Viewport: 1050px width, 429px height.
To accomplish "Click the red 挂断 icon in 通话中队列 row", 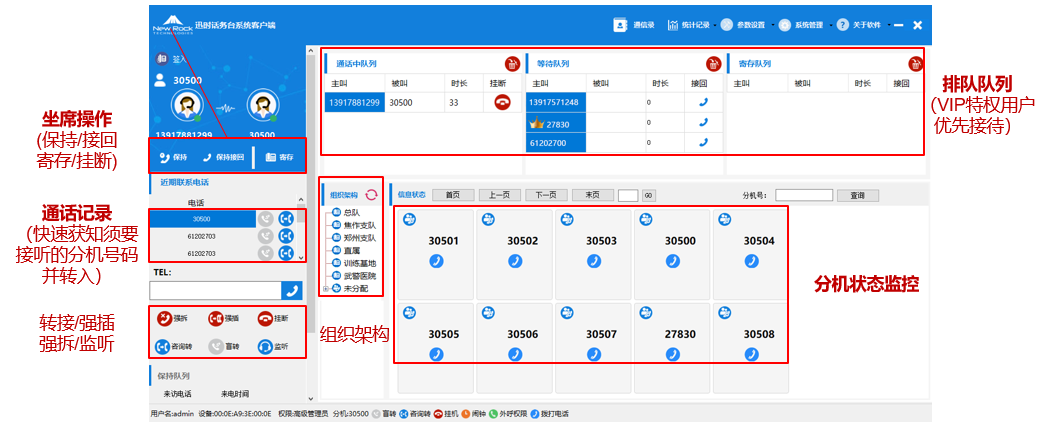I will [x=502, y=101].
